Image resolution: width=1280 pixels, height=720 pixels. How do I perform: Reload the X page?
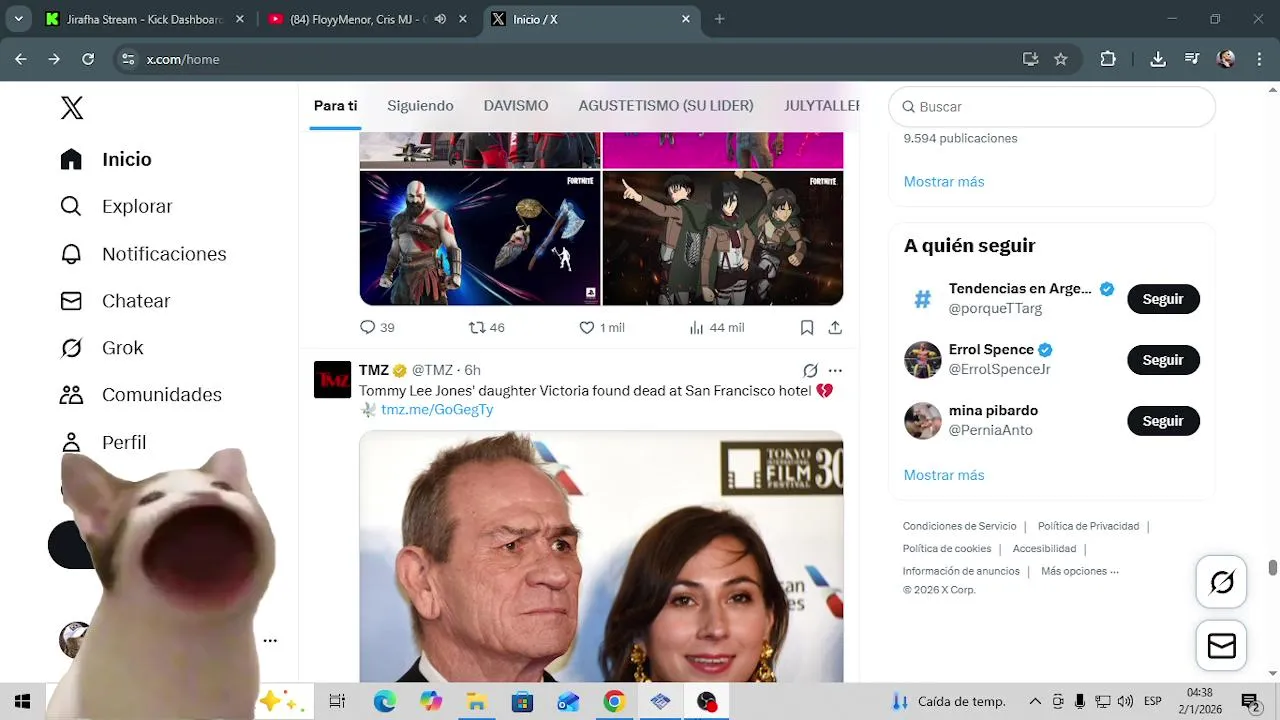coord(88,59)
